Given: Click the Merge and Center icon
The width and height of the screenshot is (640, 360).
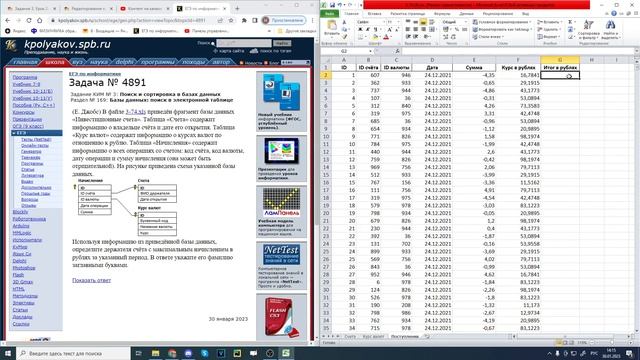Looking at the screenshot, I should pos(433,29).
